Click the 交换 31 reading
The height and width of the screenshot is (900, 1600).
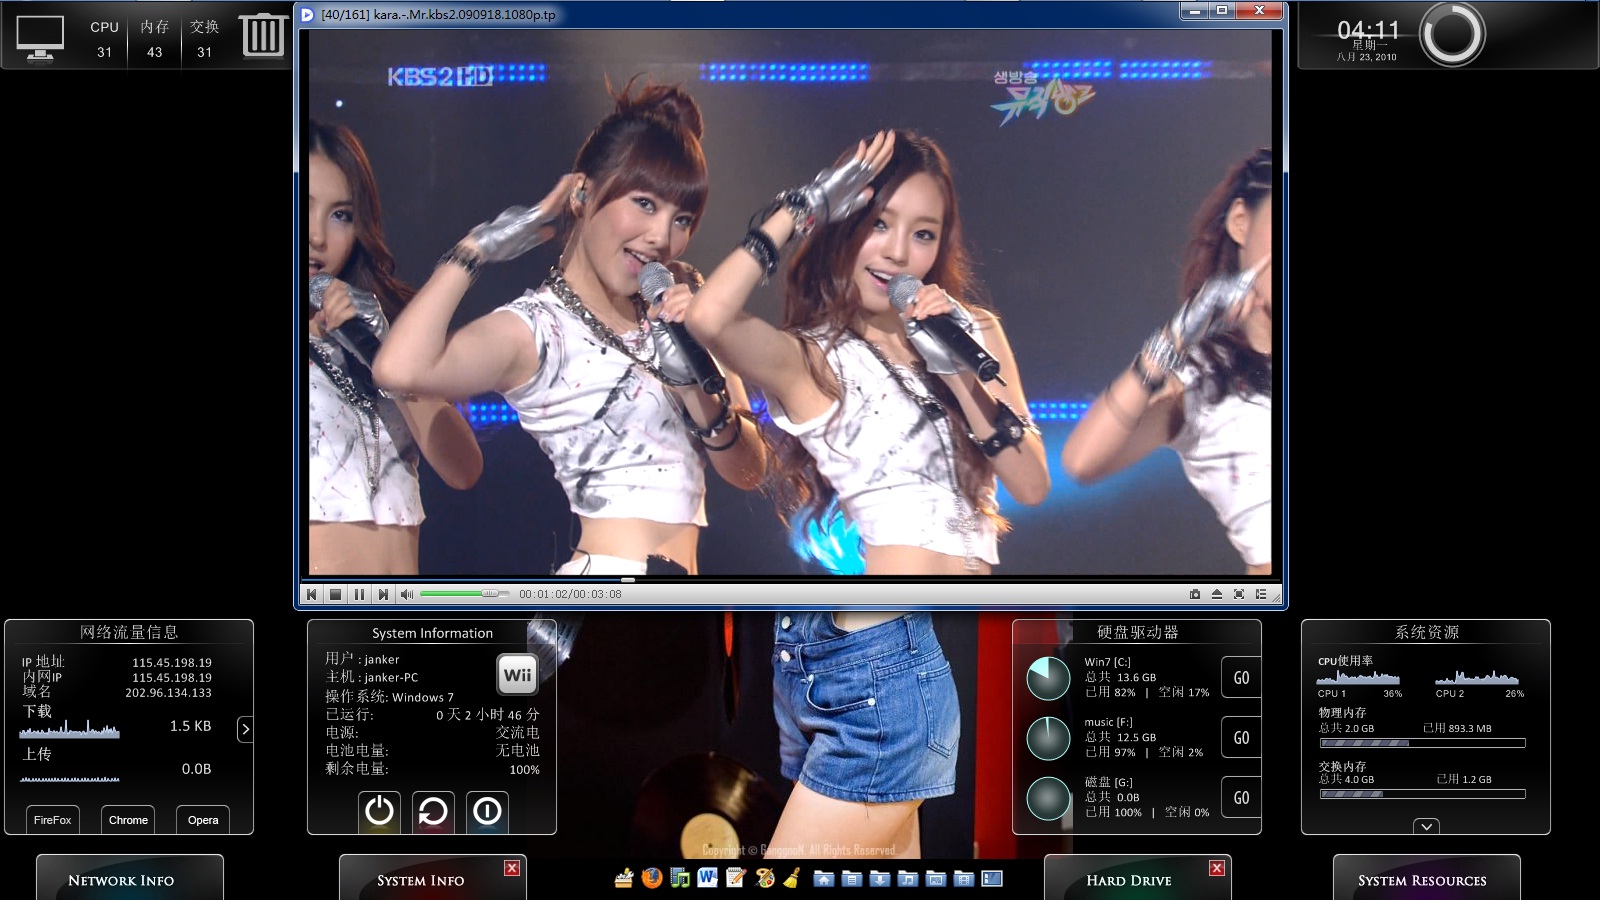(204, 39)
